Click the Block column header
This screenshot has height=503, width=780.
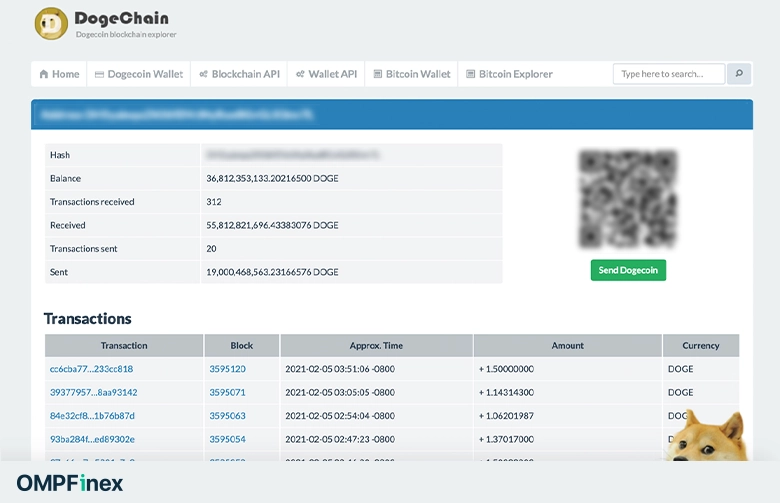point(242,346)
